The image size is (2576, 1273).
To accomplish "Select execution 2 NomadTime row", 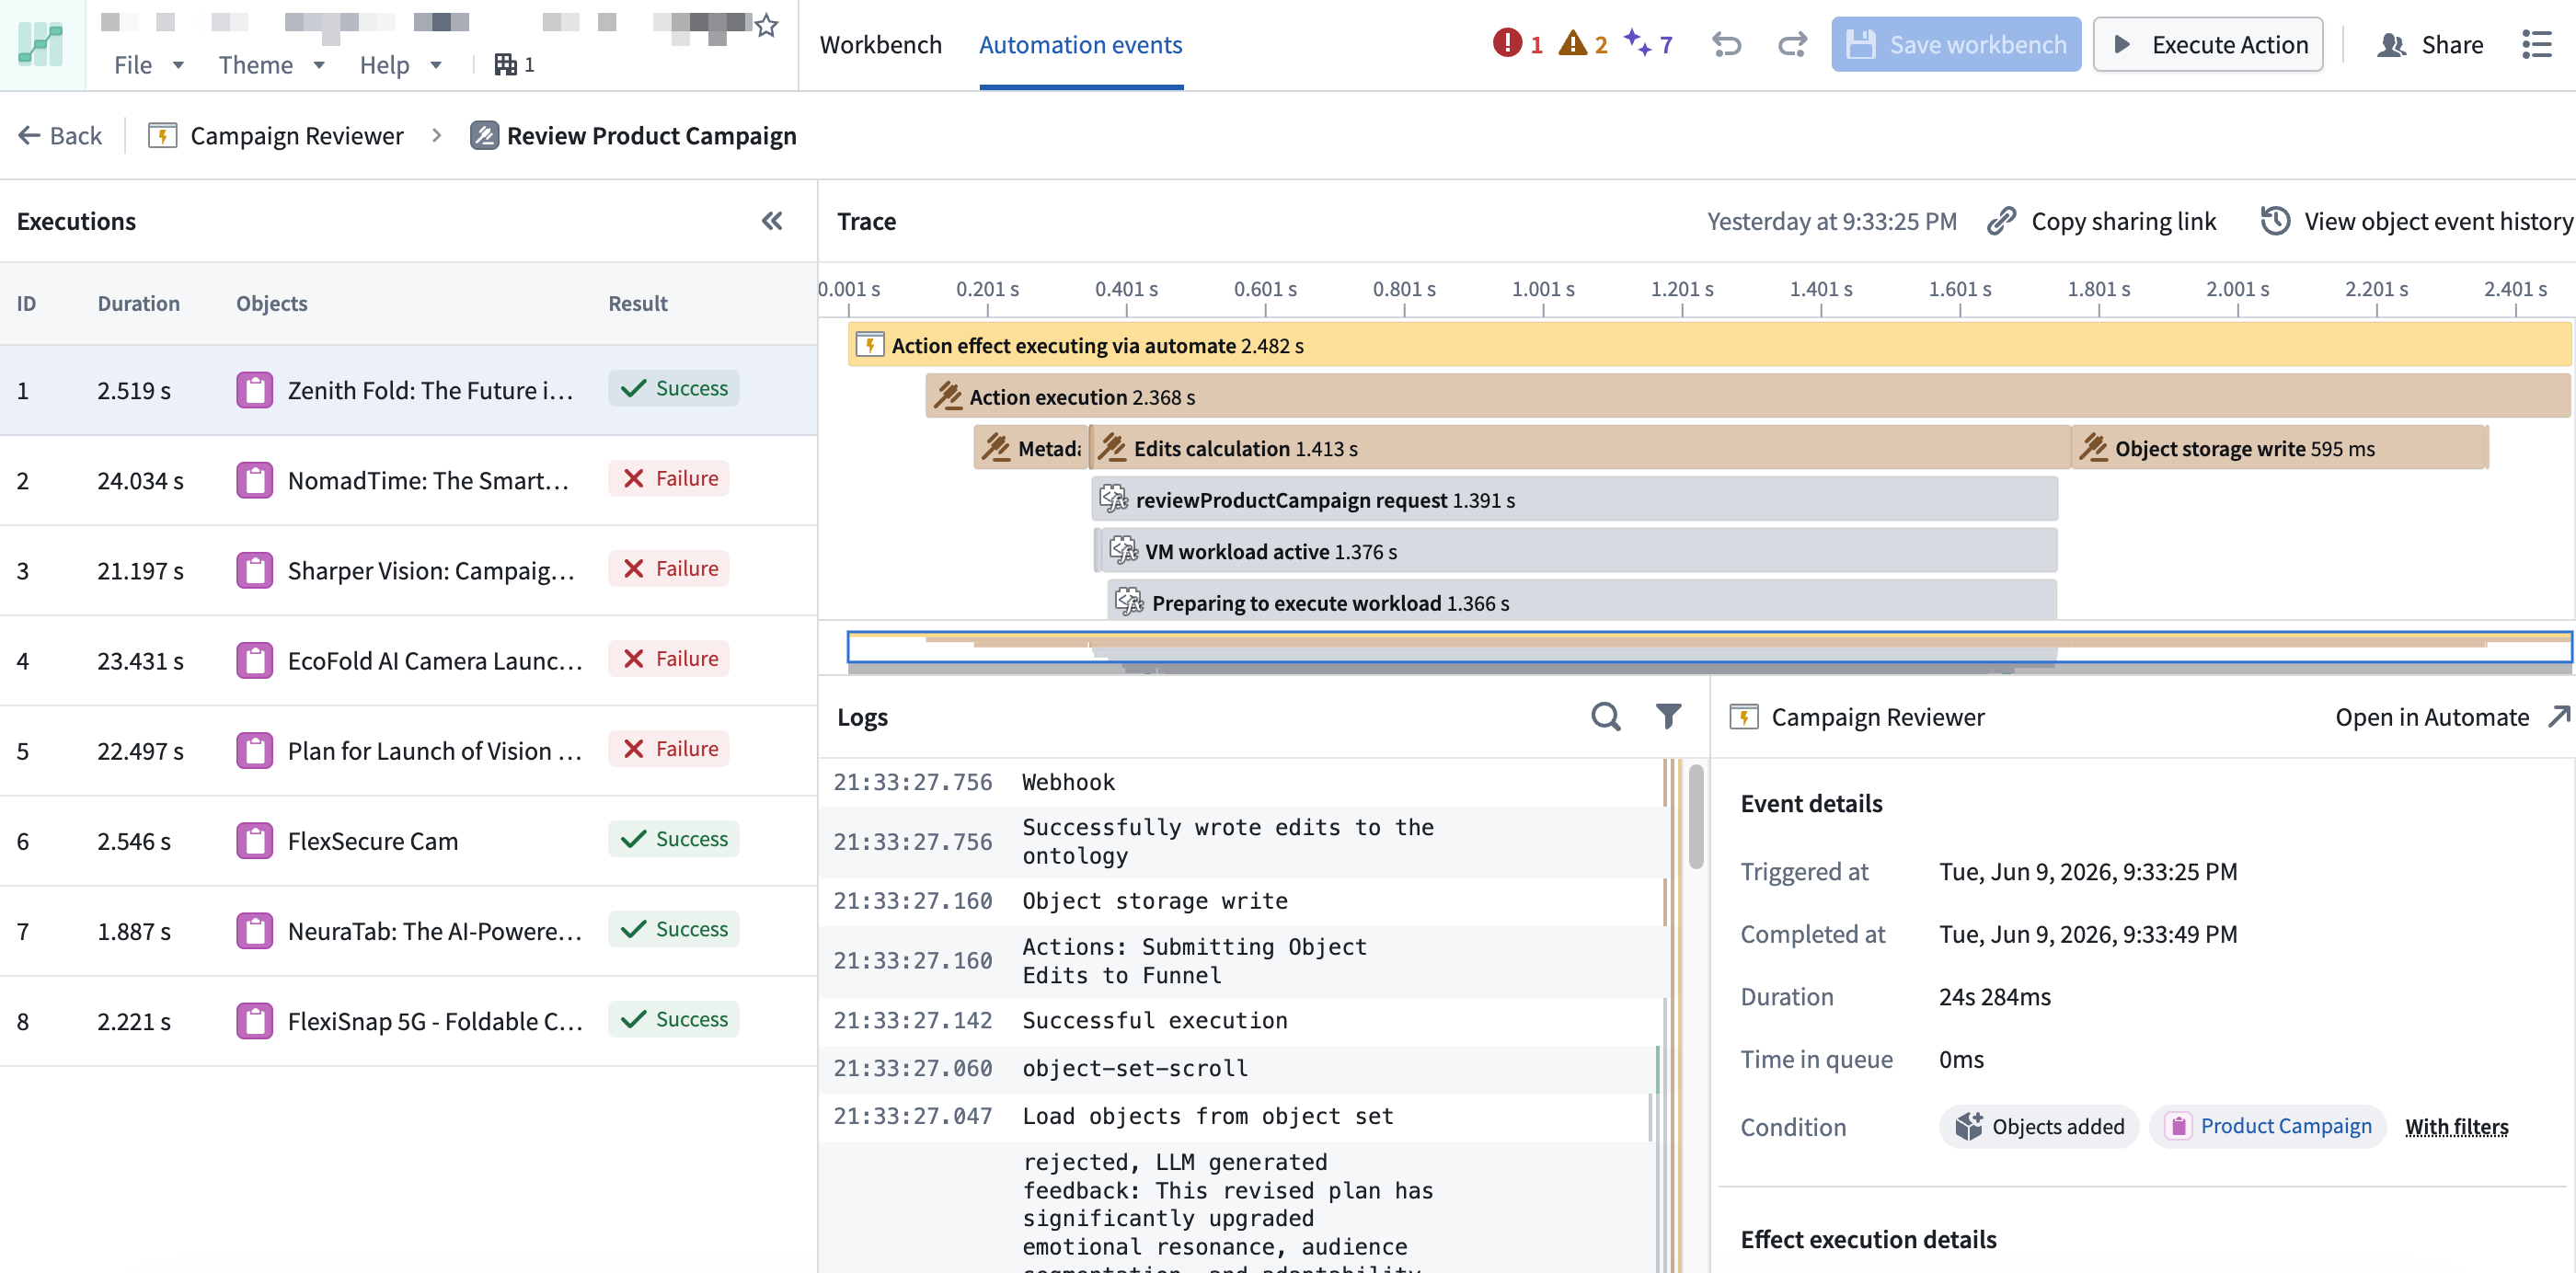I will click(408, 480).
